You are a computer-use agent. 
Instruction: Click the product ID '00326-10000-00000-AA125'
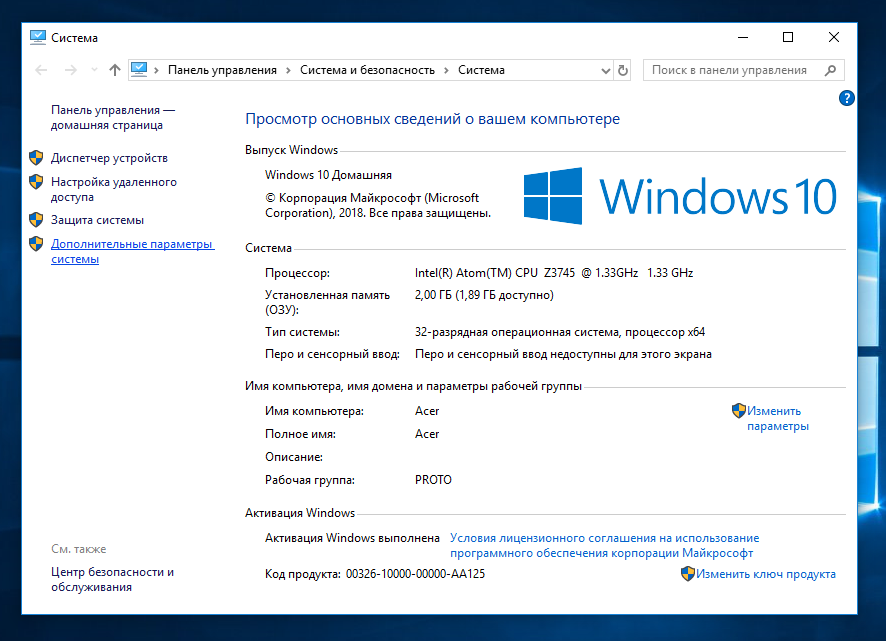(x=415, y=574)
